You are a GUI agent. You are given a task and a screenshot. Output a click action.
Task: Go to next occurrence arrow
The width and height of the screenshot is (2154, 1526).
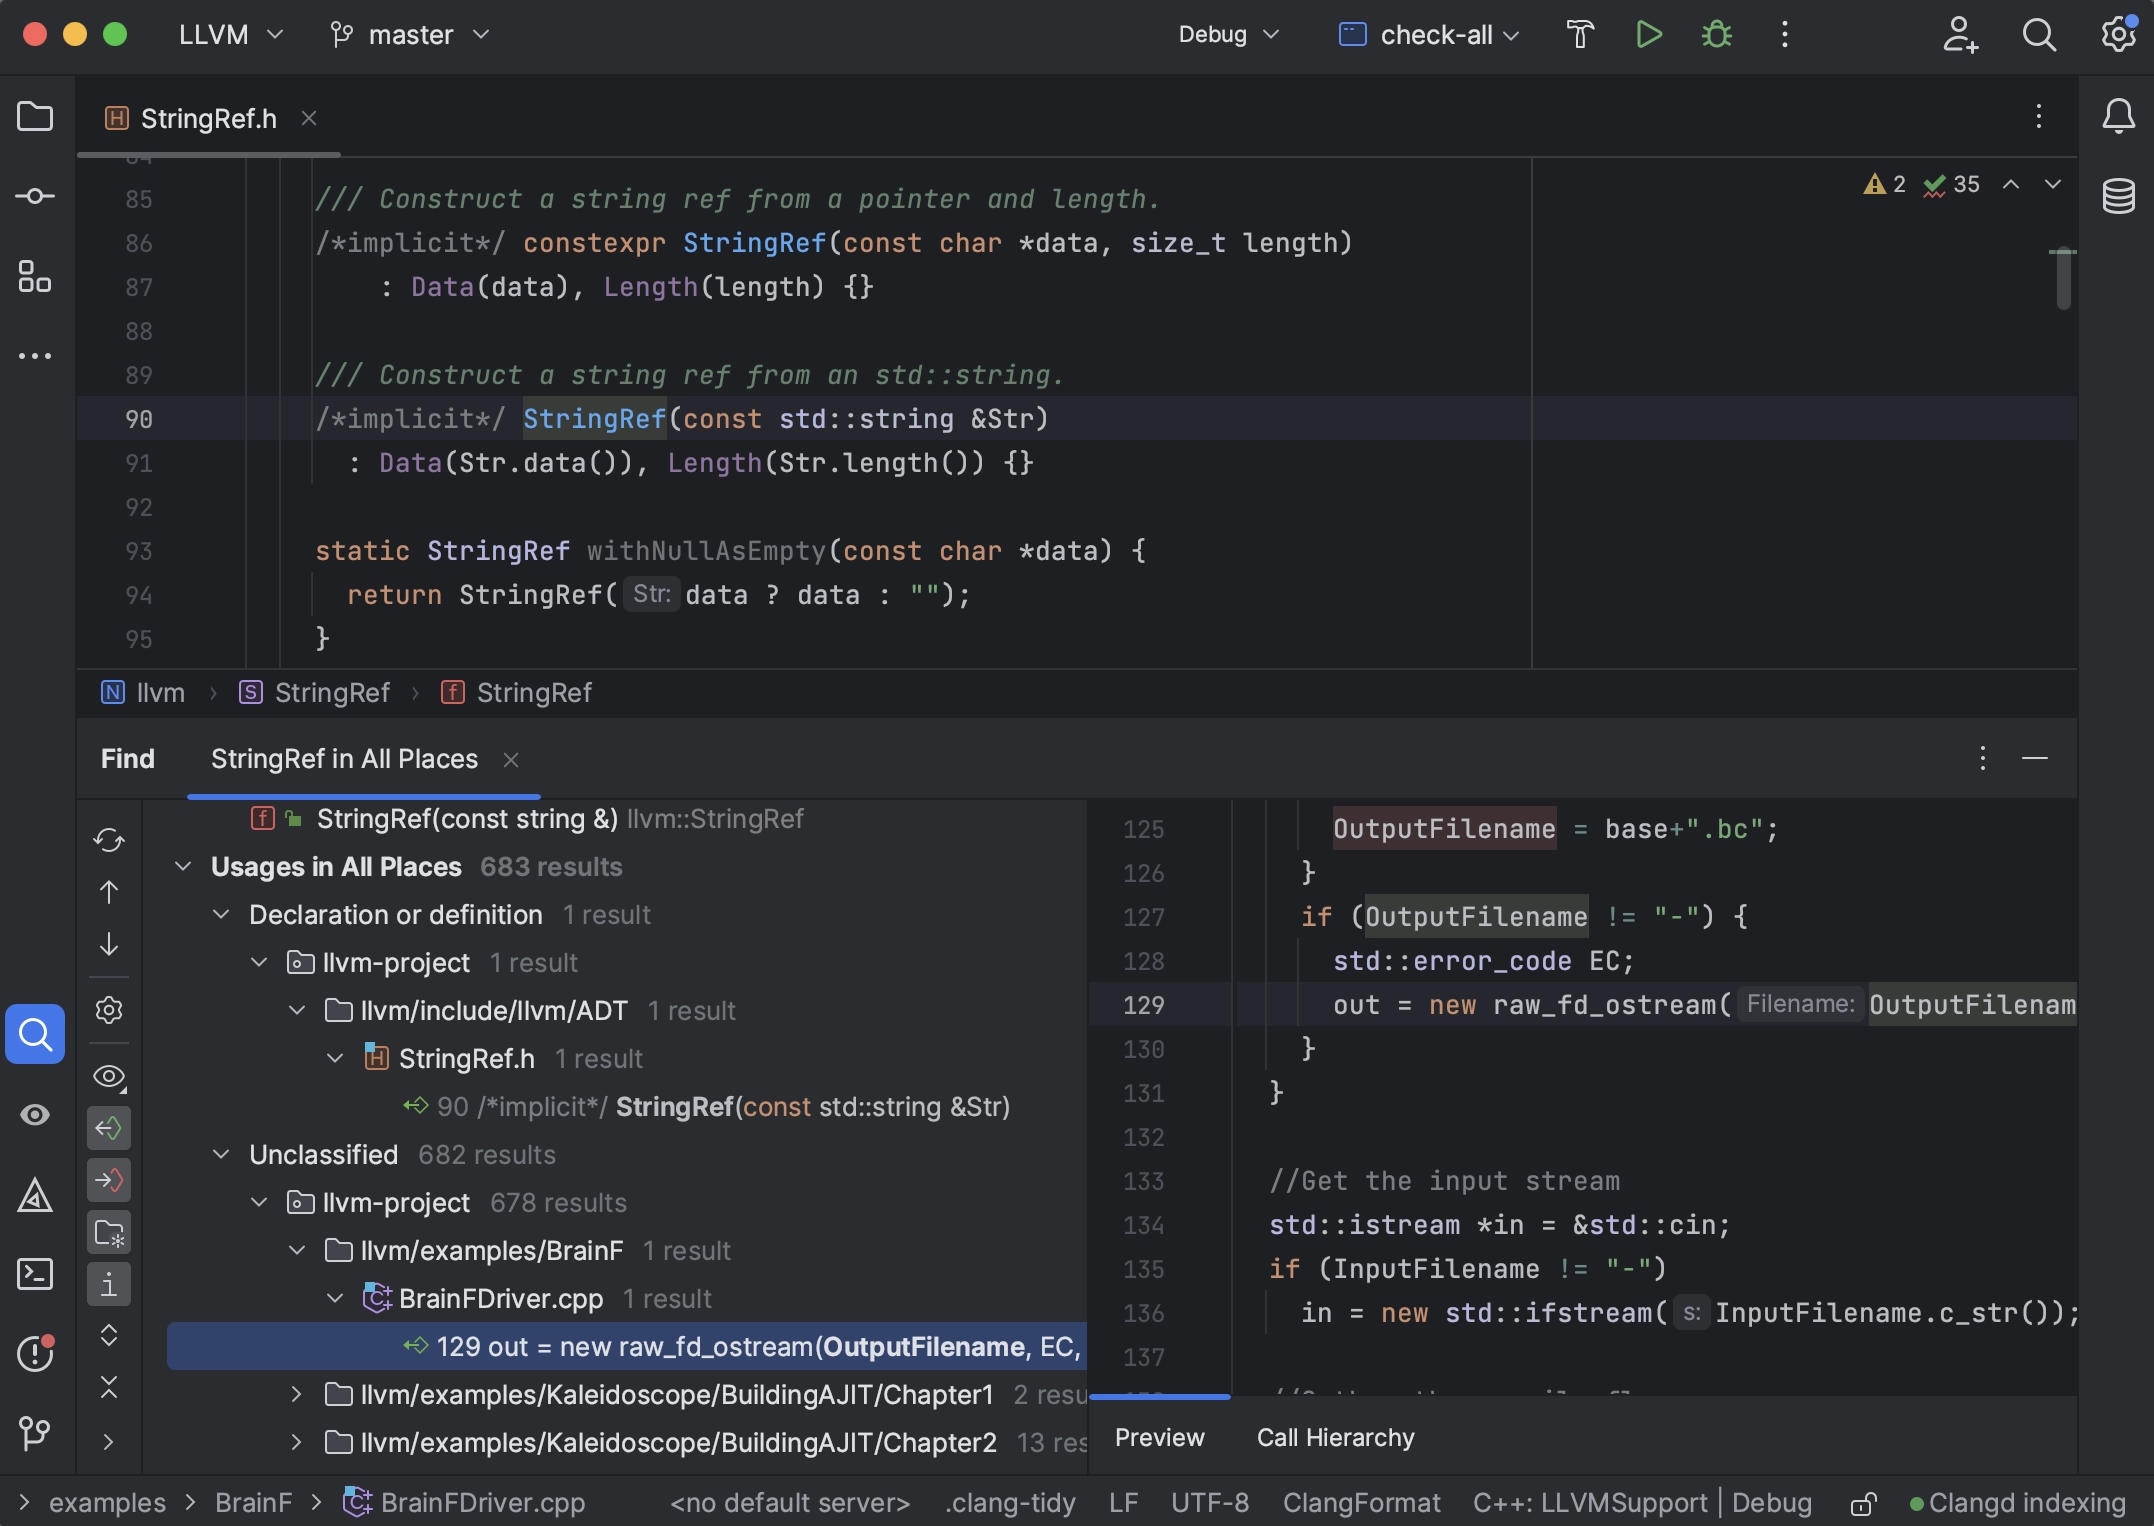[x=109, y=944]
